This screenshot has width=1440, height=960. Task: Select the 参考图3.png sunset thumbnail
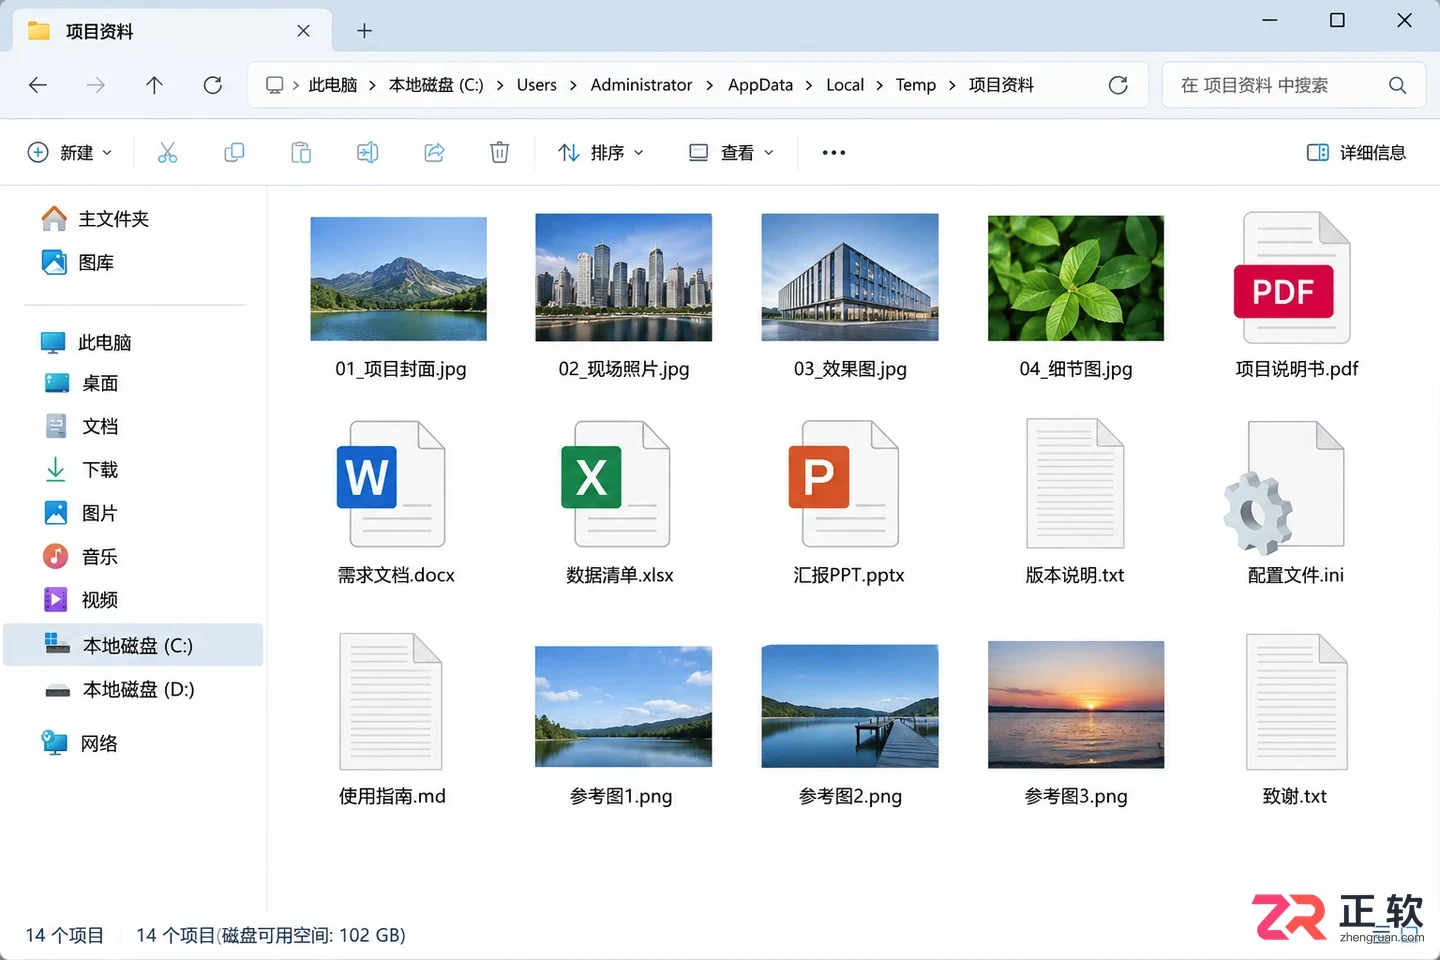[1076, 705]
